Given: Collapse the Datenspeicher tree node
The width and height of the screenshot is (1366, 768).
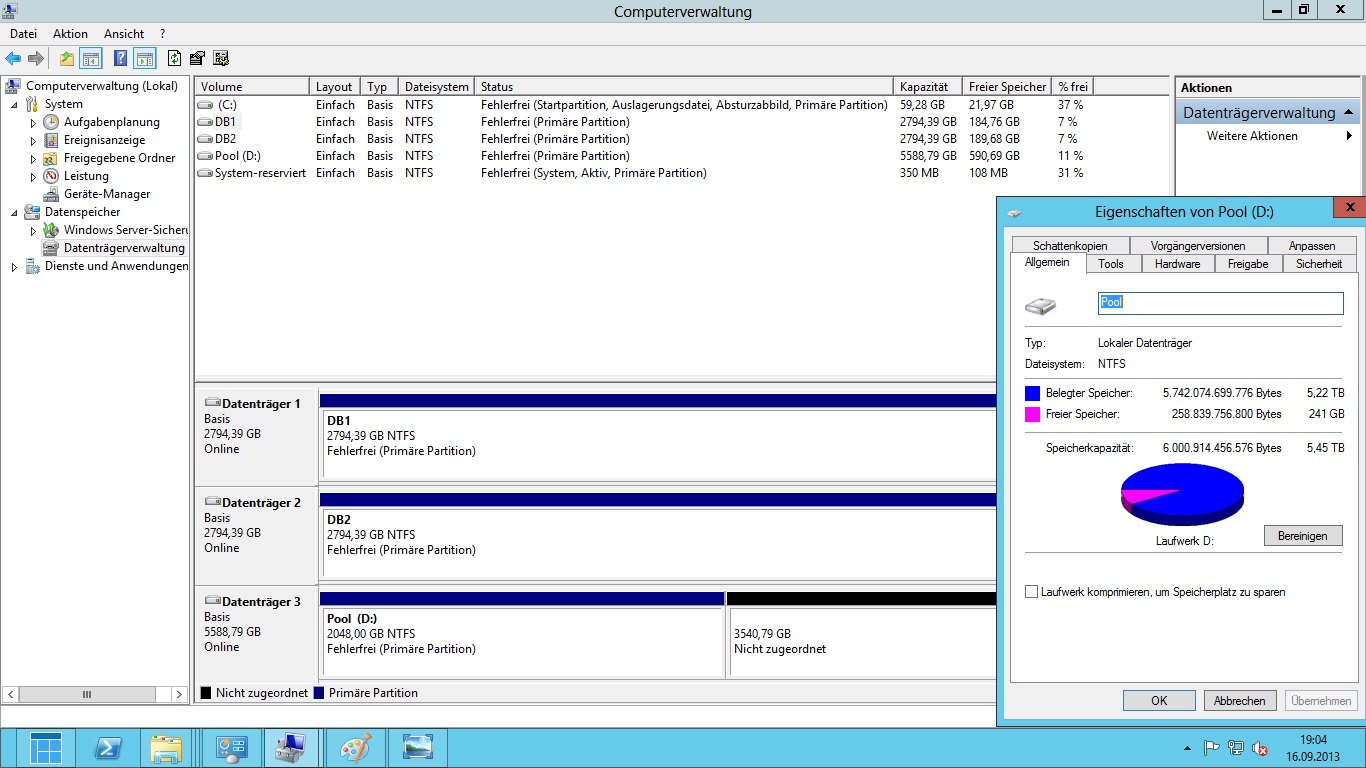Looking at the screenshot, I should [14, 212].
